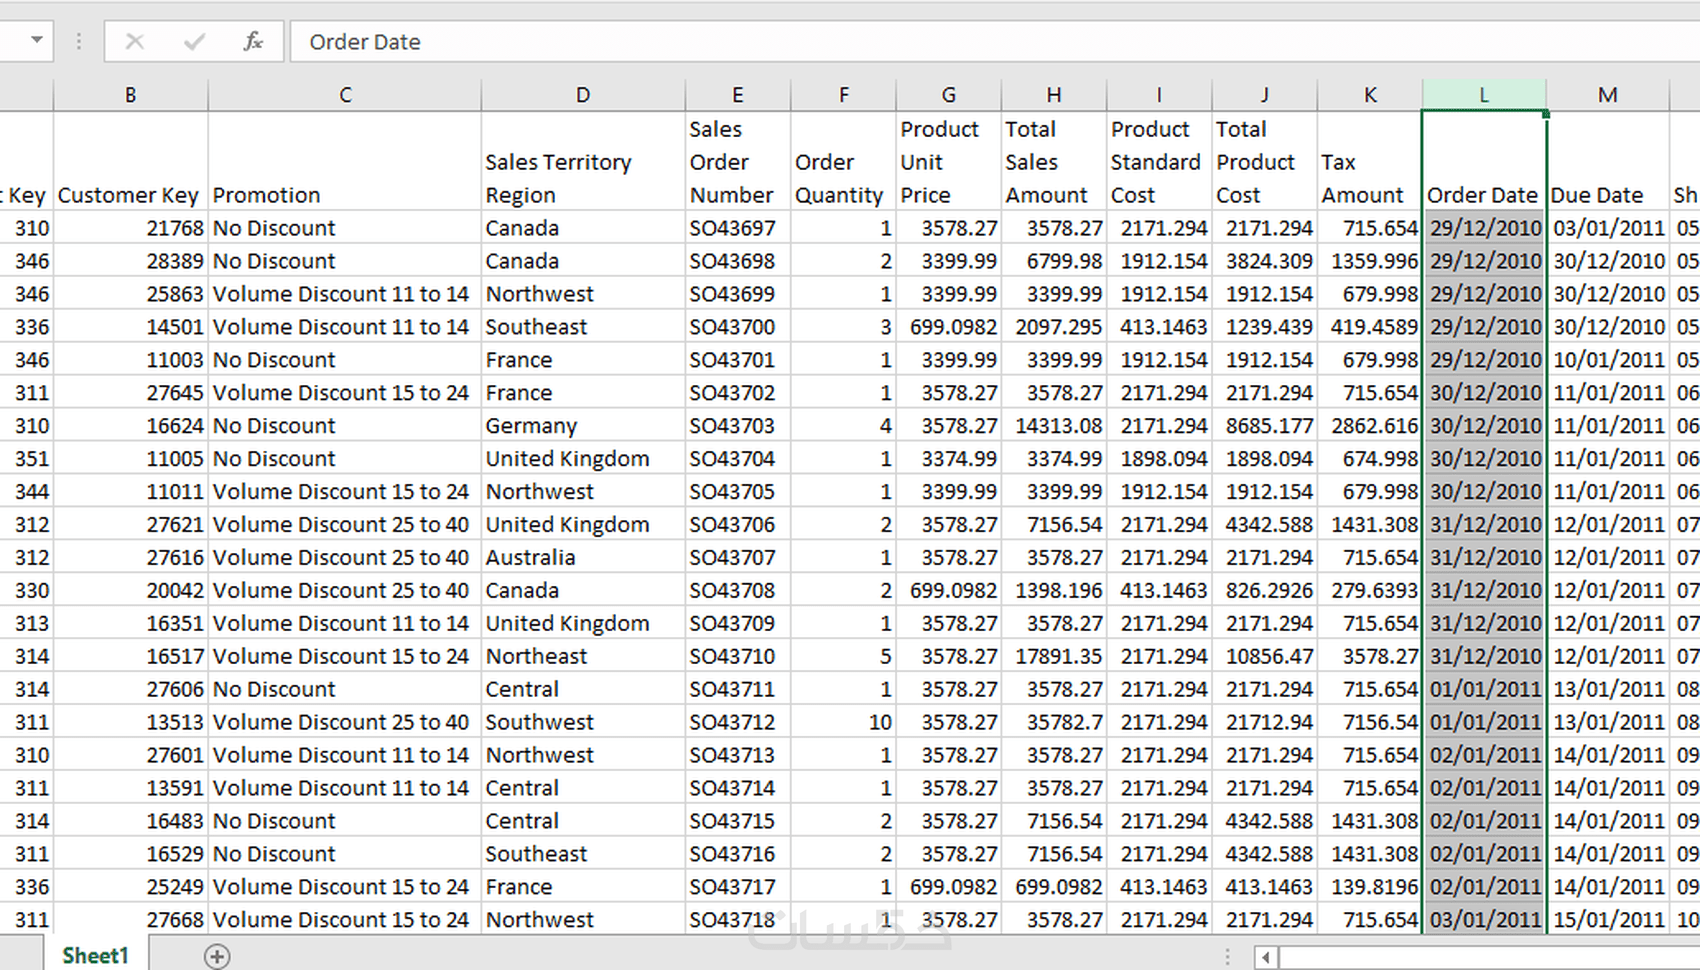Click the horizontal scrollbar left arrow
The image size is (1700, 970).
[1265, 957]
